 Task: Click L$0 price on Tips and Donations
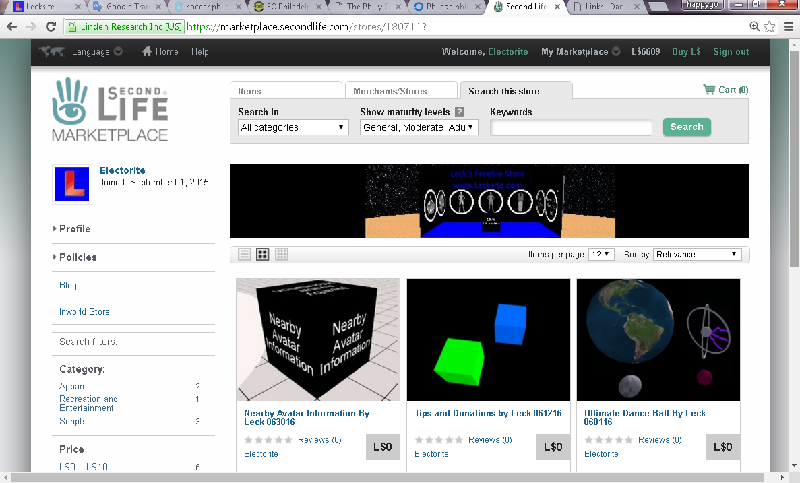(553, 447)
